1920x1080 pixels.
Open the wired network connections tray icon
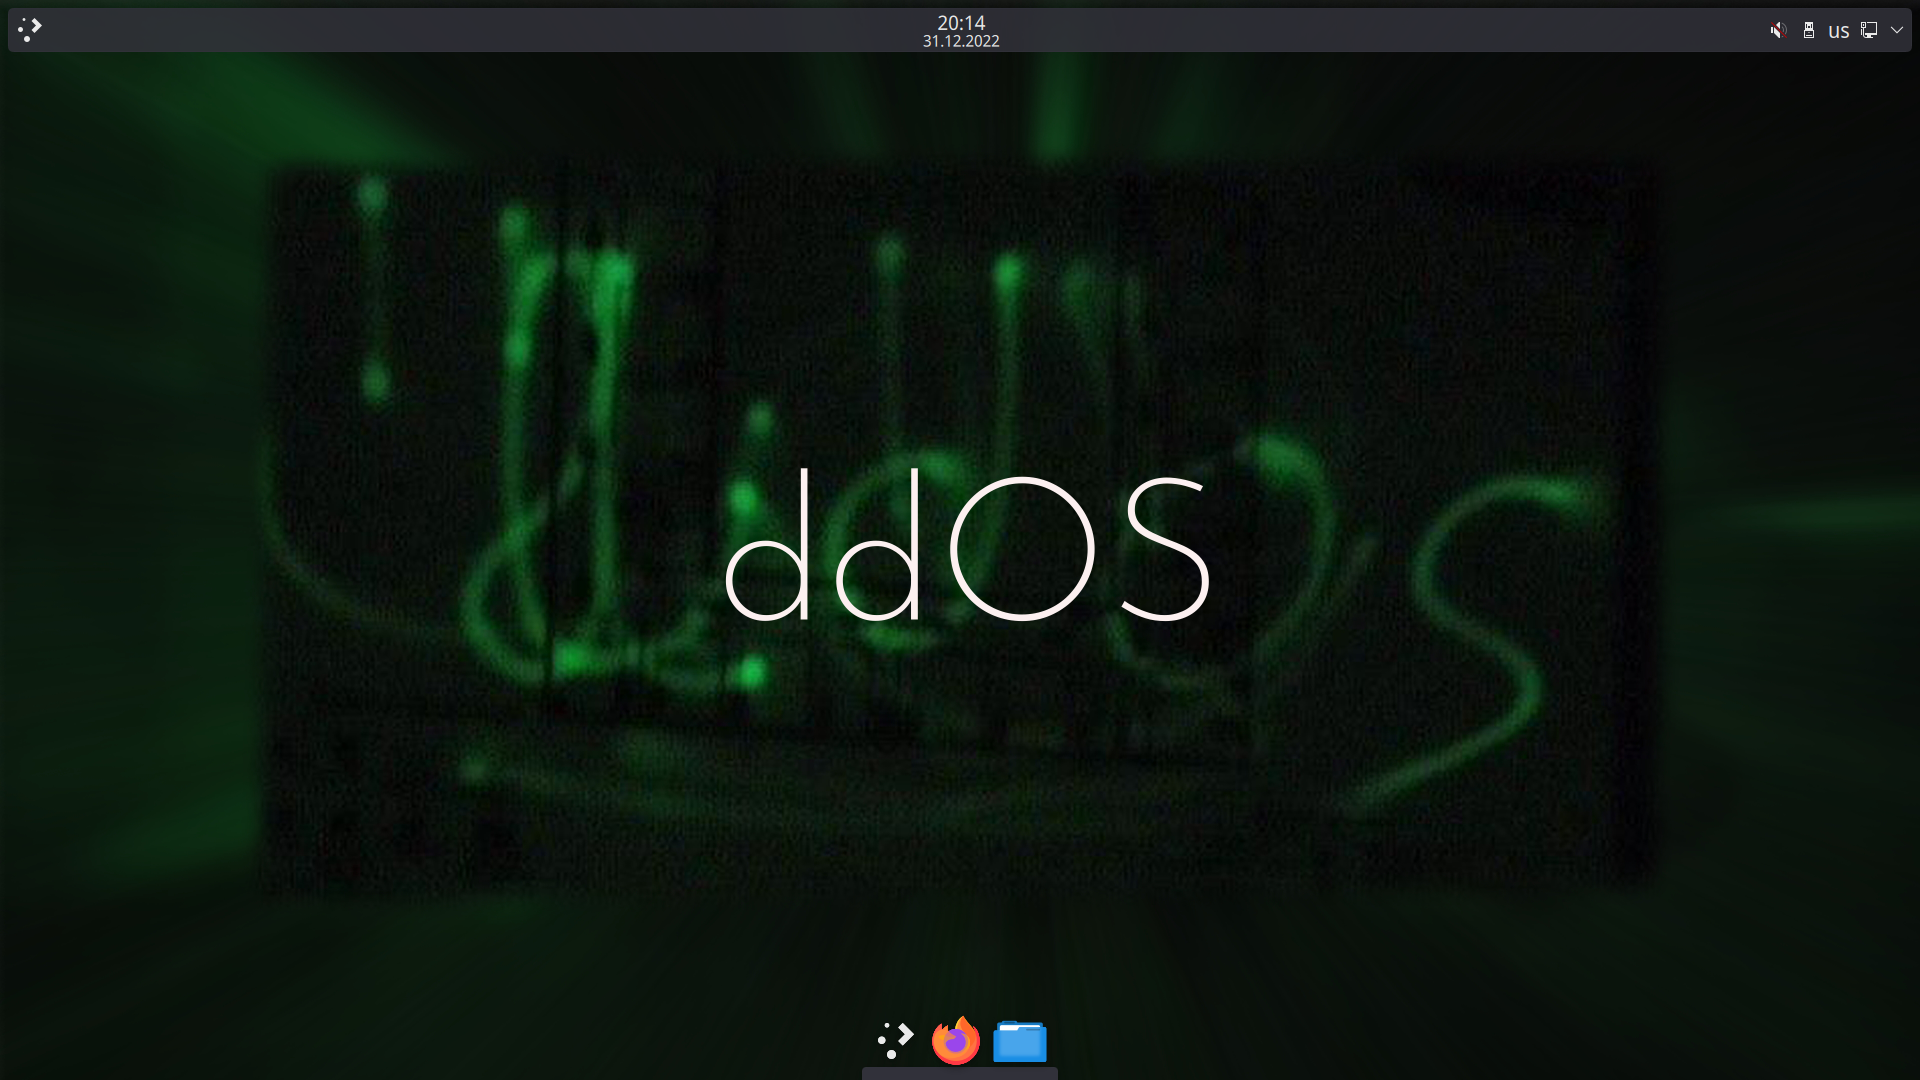[1868, 30]
